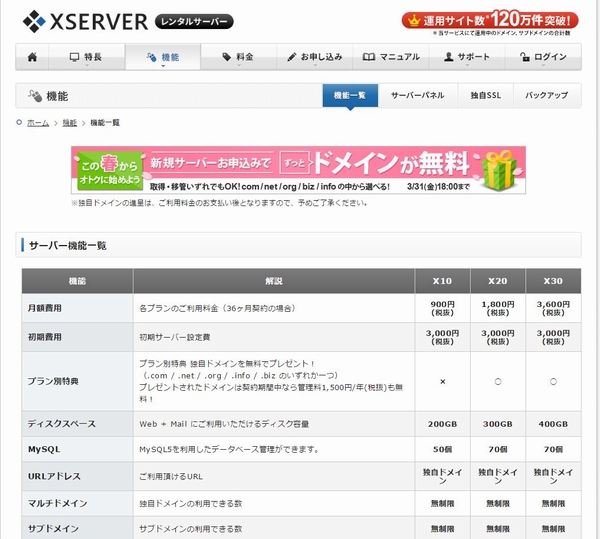This screenshot has width=600, height=539.
Task: Click the 50個 MySQL cell
Action: click(x=442, y=449)
